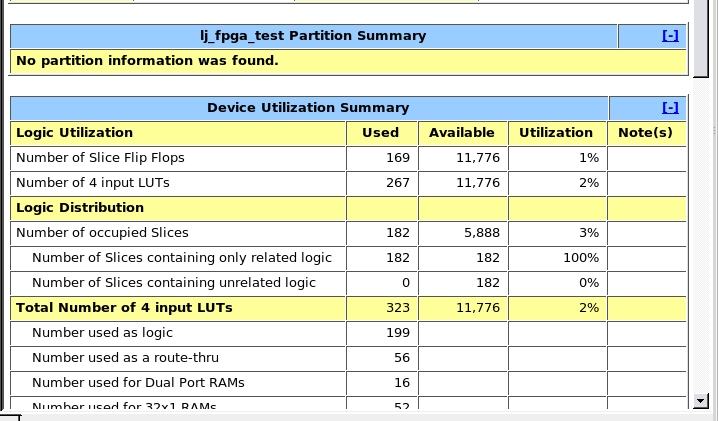Select the 'No partition information was found' message
Image resolution: width=718 pixels, height=421 pixels.
pos(147,61)
